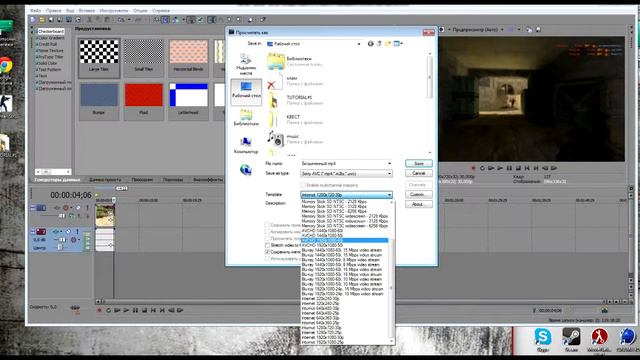640x360 pixels.
Task: Switch to Проводник tab
Action: point(142,180)
